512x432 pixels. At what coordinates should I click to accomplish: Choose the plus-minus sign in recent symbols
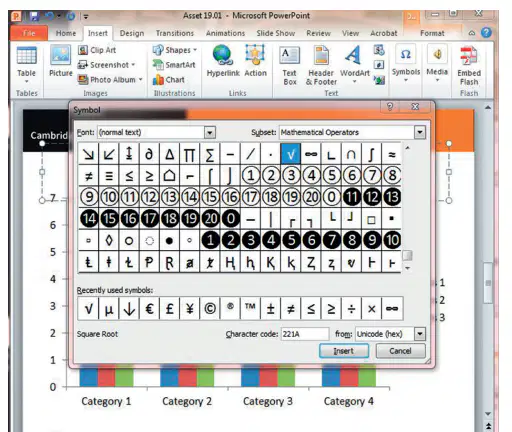point(270,308)
